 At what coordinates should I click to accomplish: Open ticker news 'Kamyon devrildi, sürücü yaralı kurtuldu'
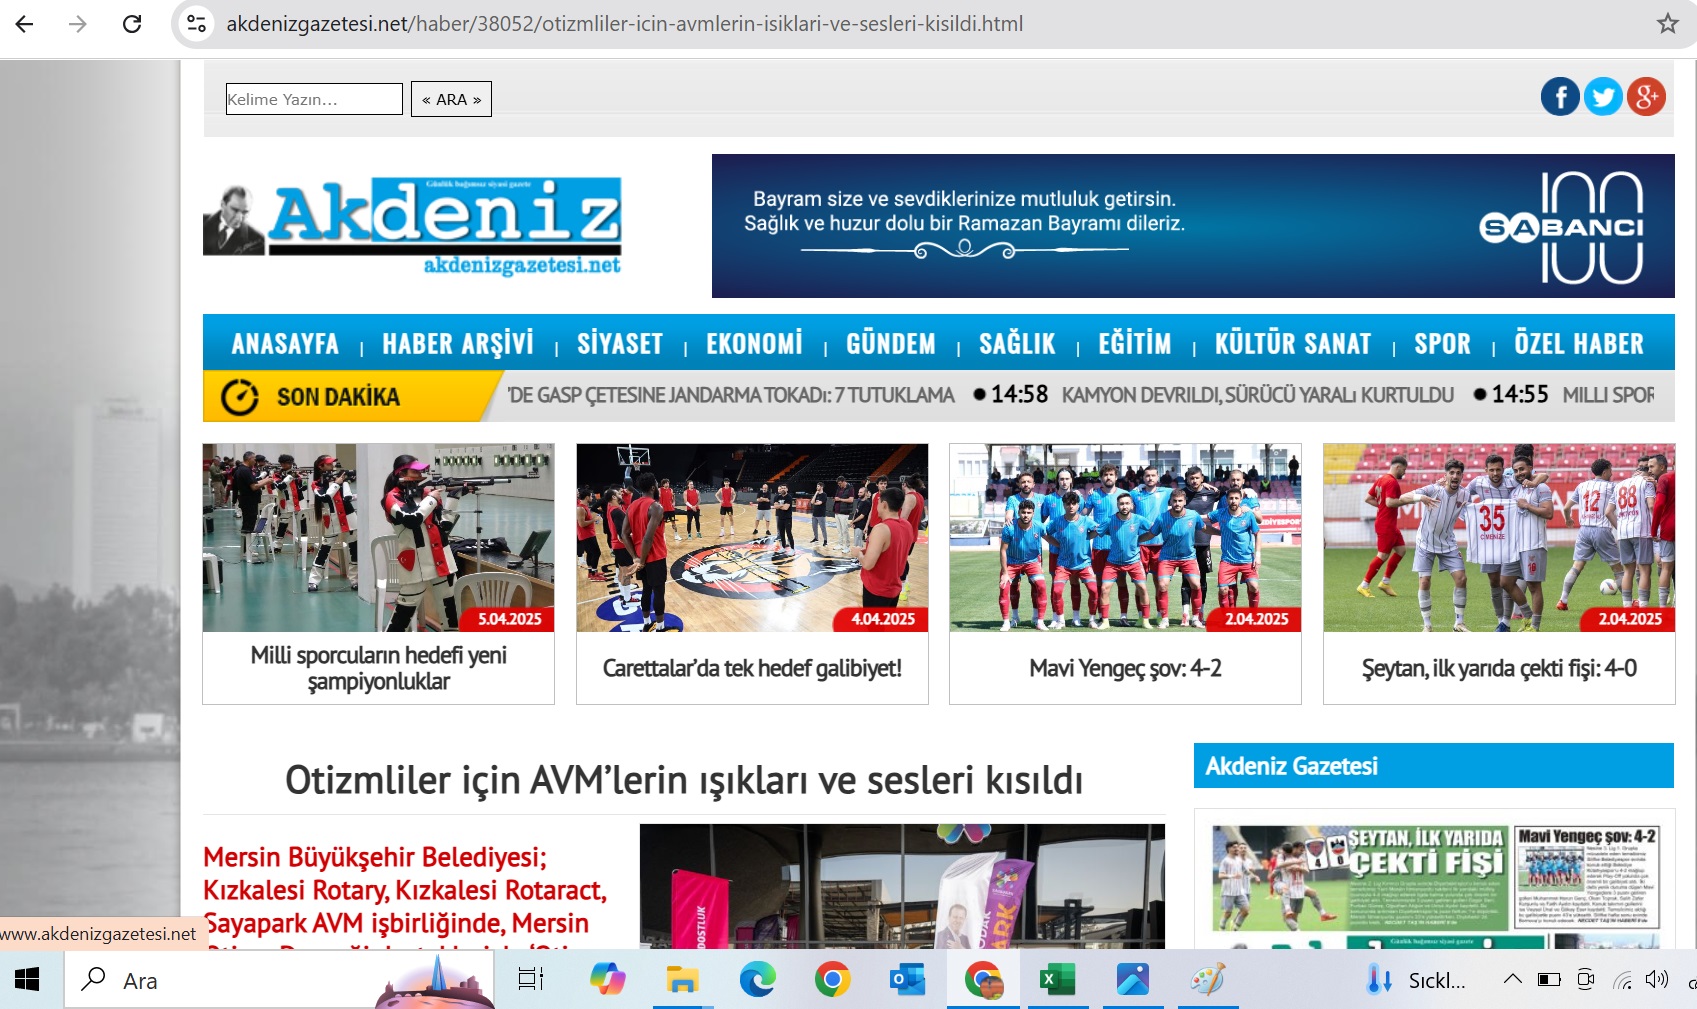click(x=1258, y=395)
